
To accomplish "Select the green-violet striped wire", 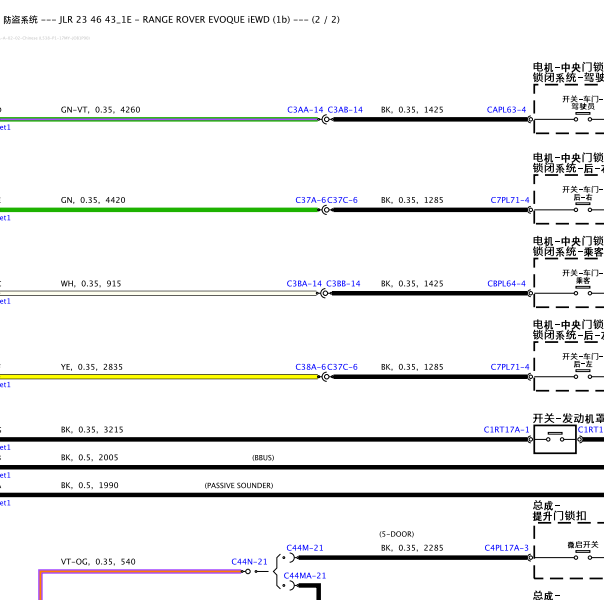I will pyautogui.click(x=159, y=119).
